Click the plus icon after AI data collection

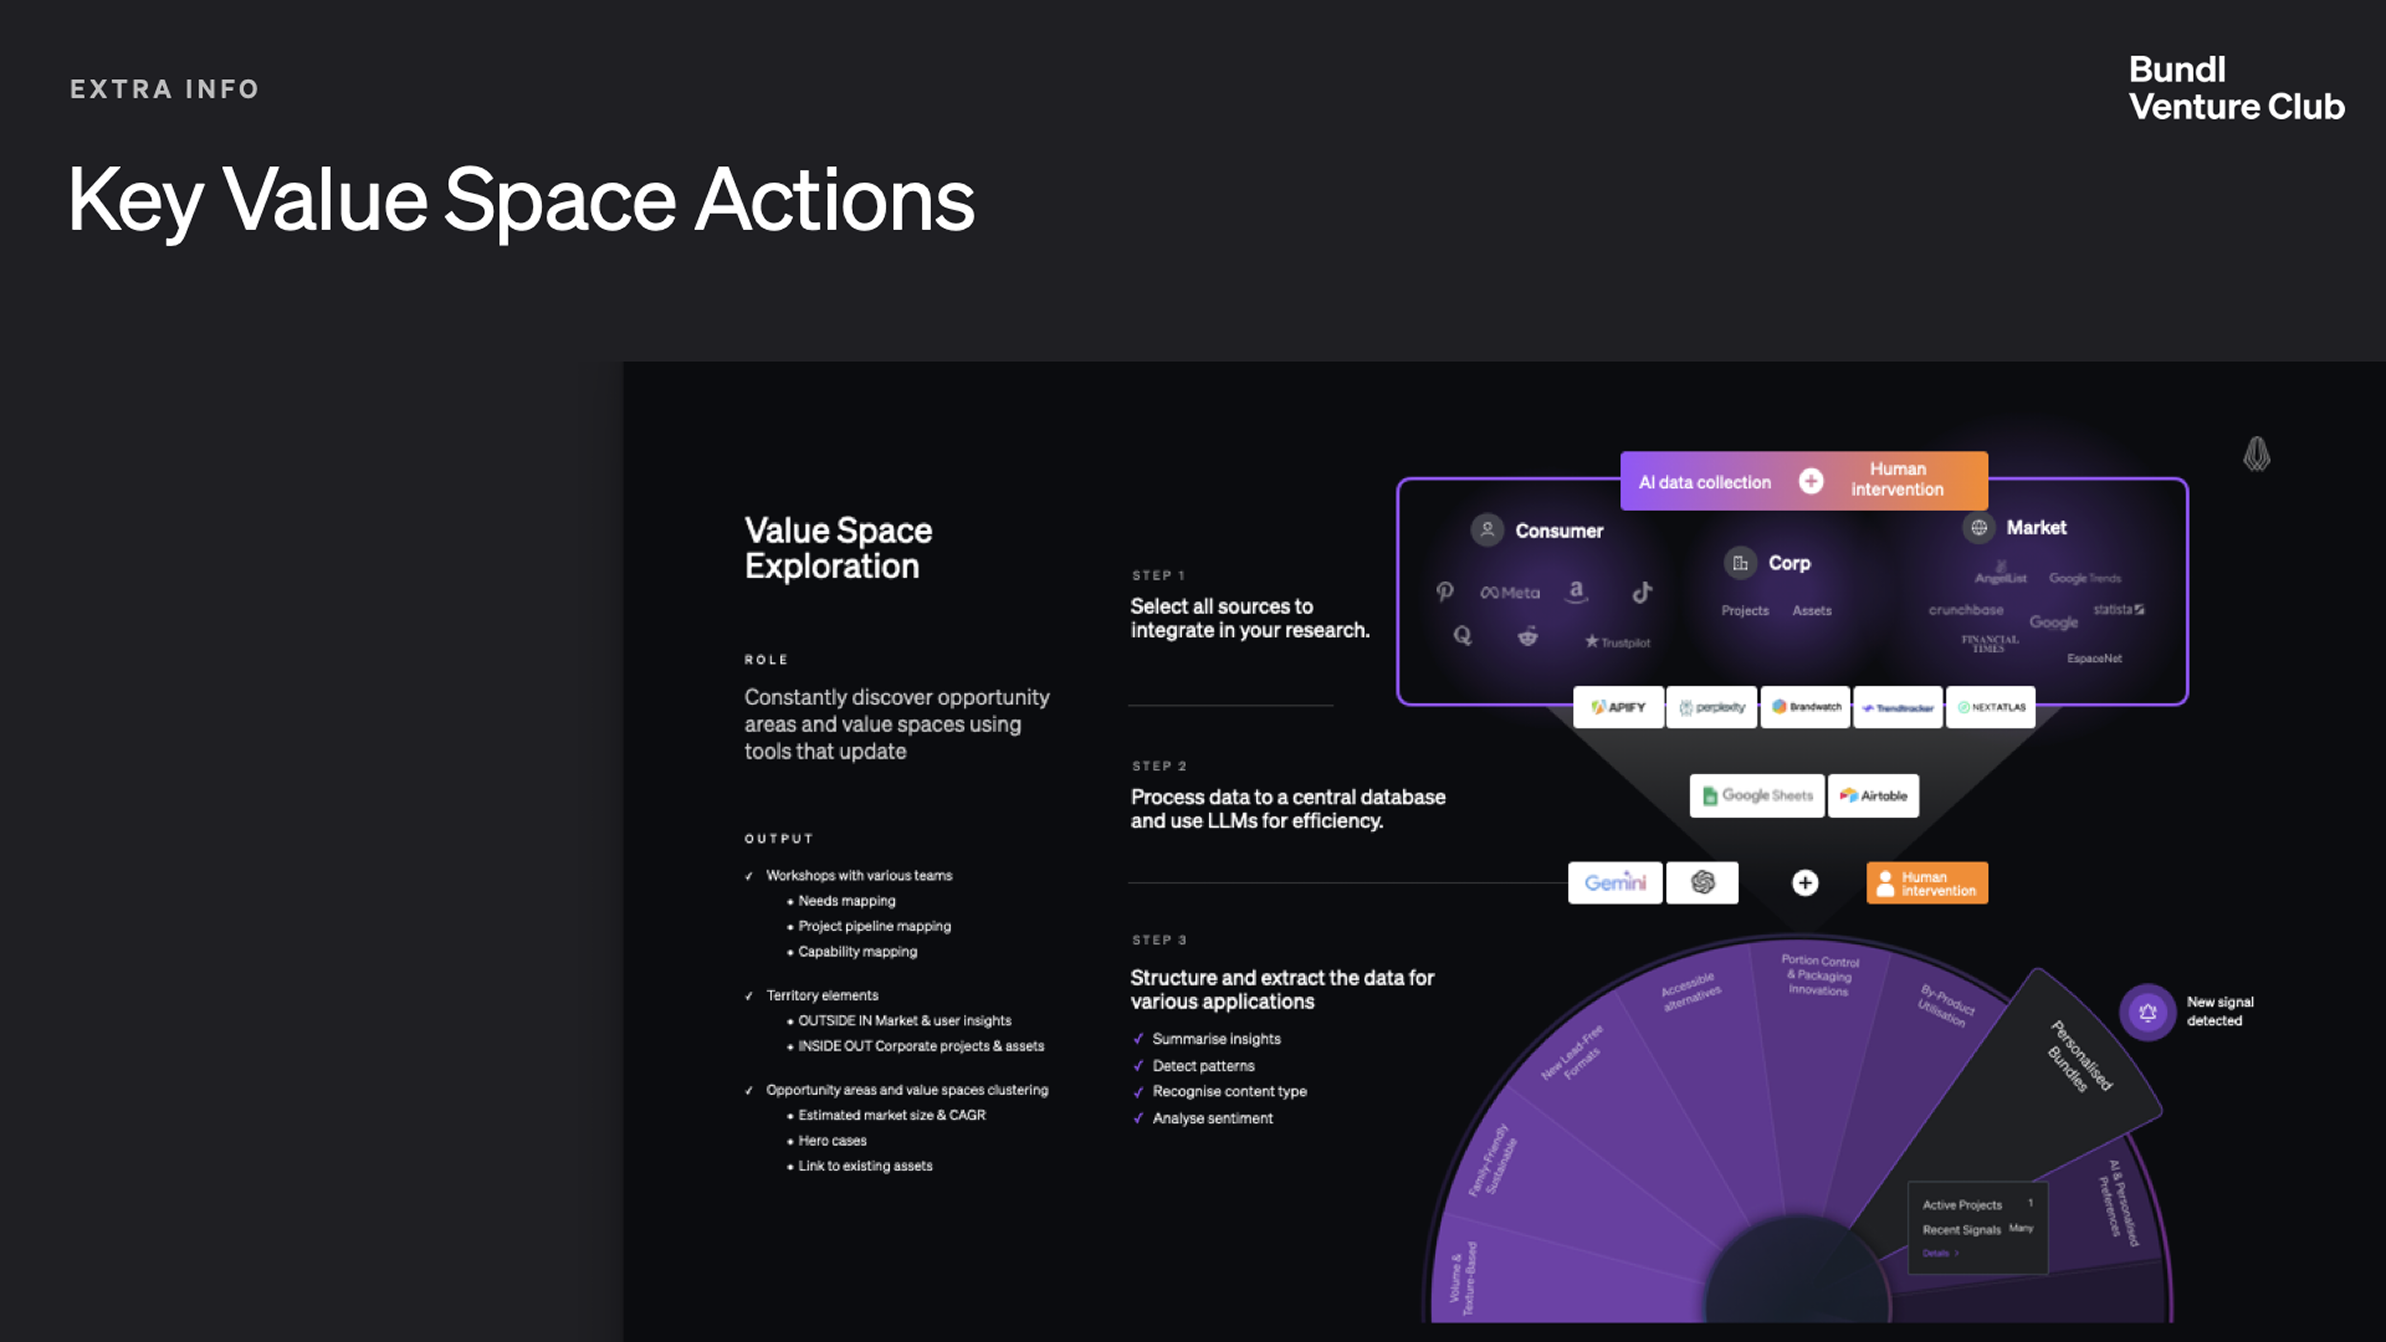tap(1811, 481)
